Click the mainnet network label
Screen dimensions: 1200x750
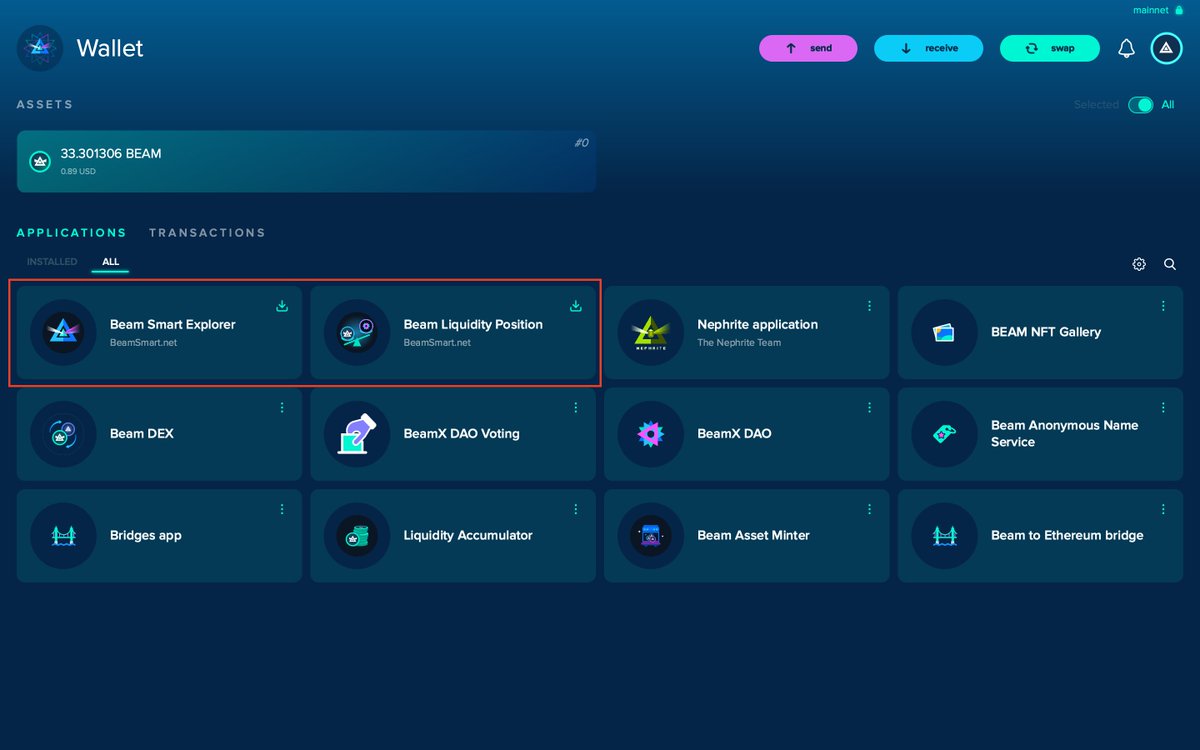pos(1151,10)
